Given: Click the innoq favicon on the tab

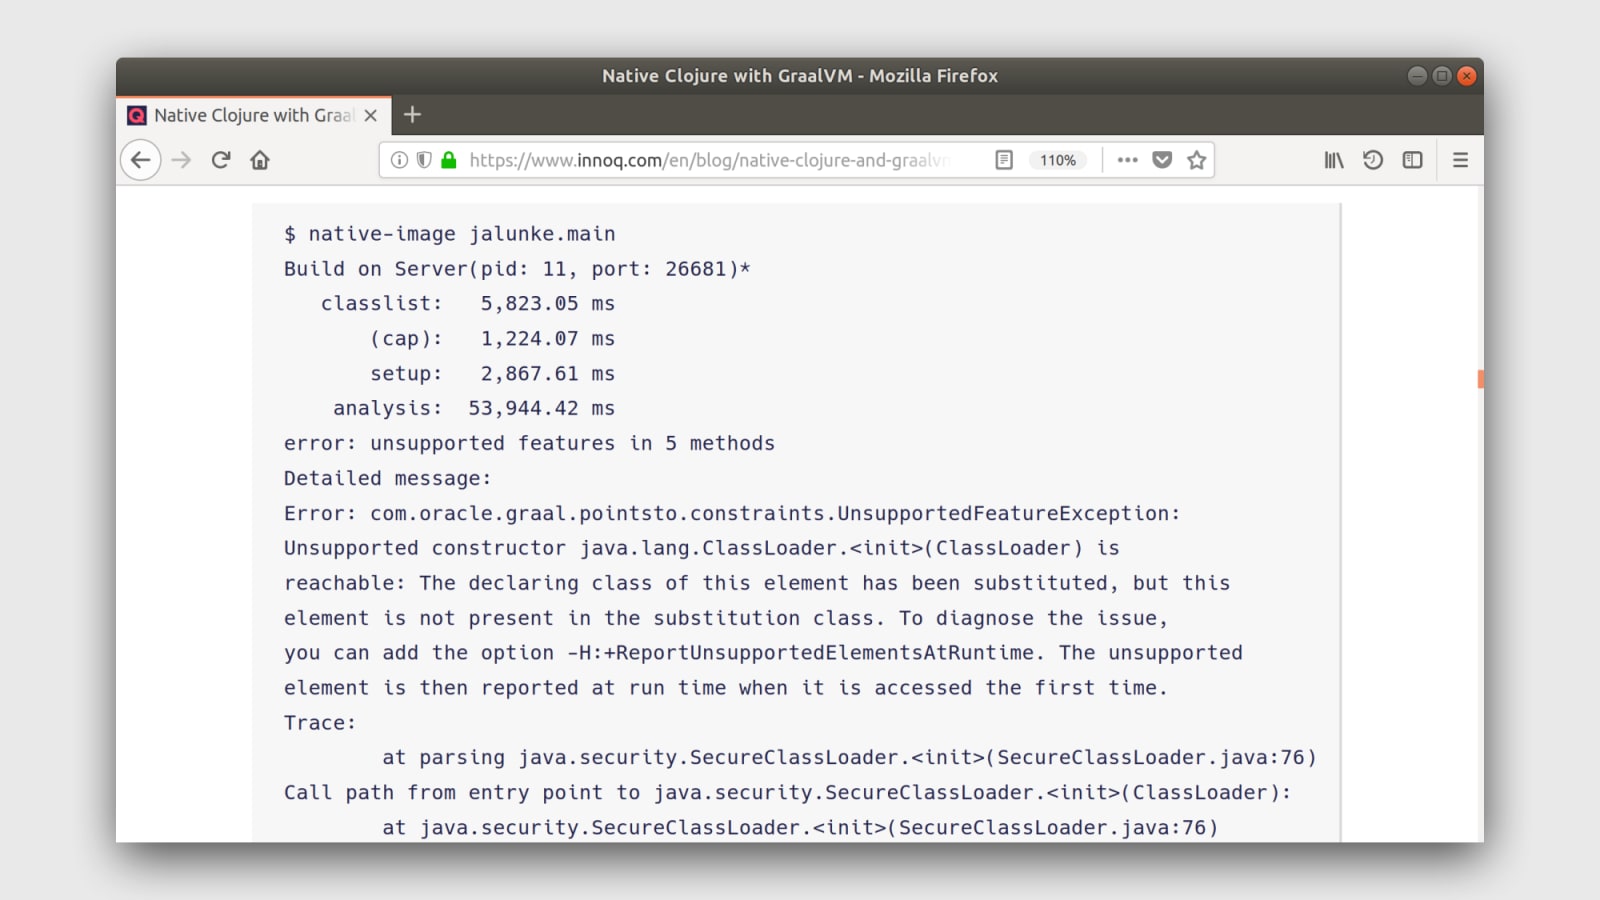Looking at the screenshot, I should [x=137, y=116].
